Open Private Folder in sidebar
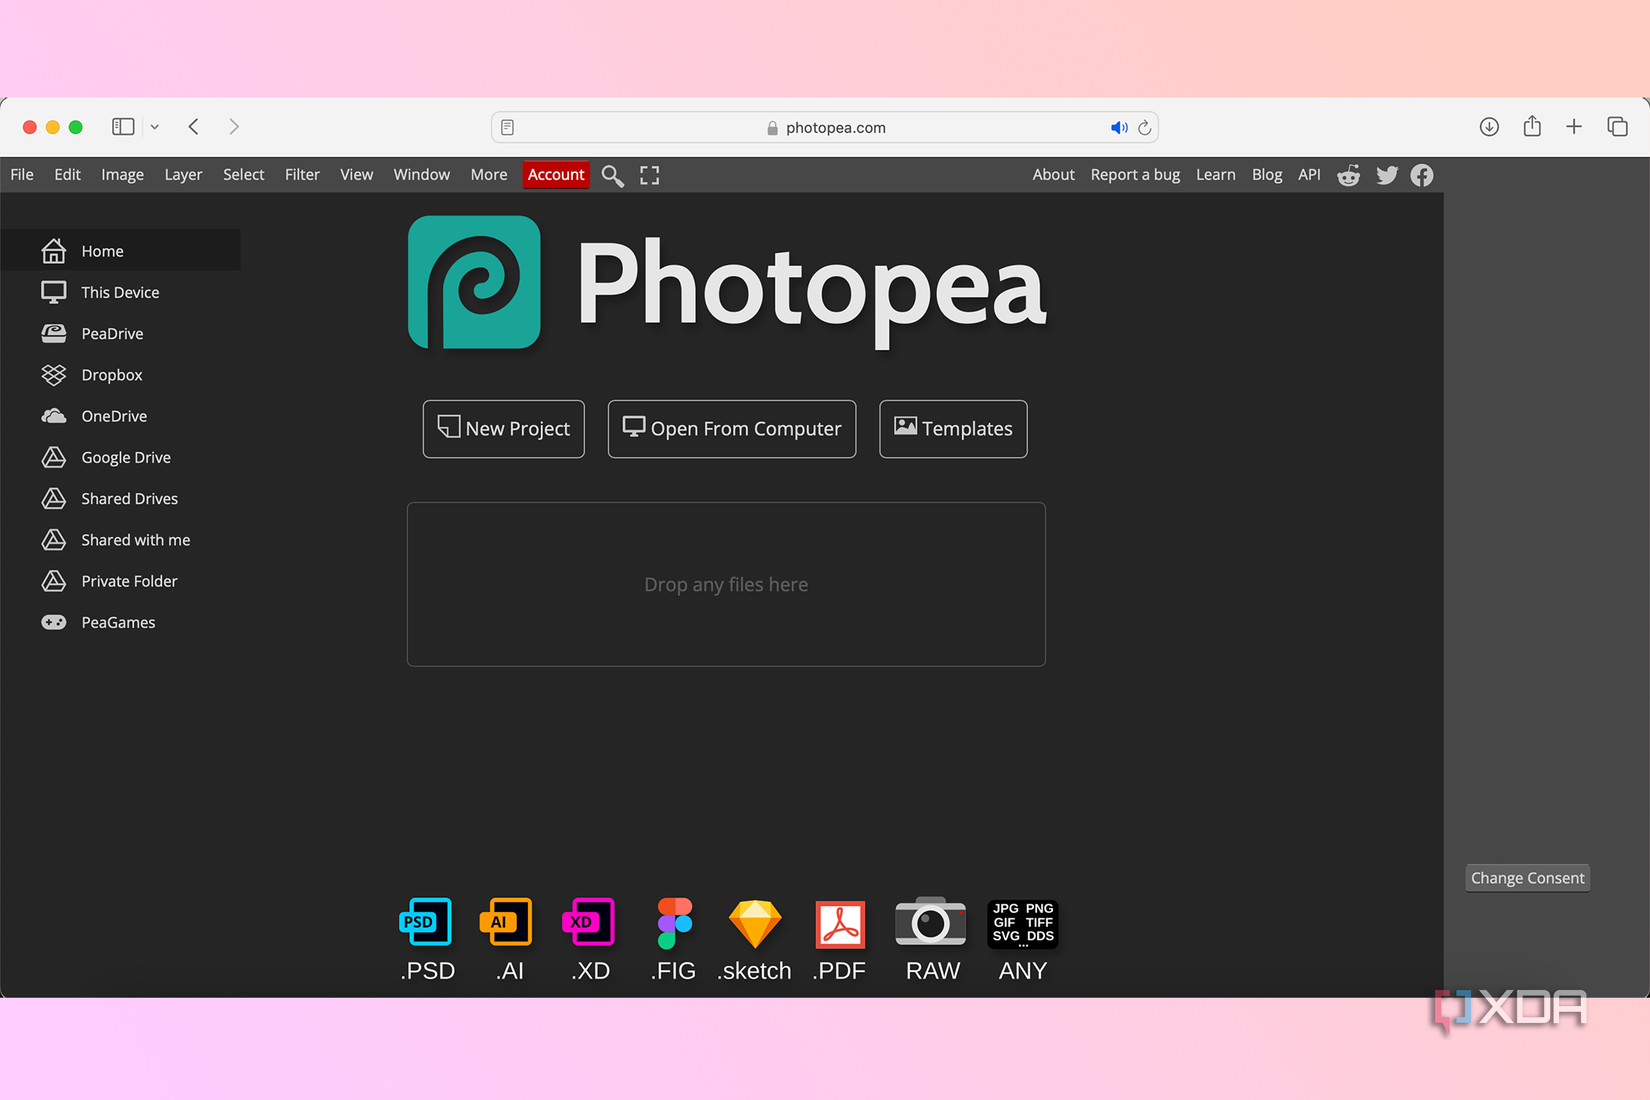The height and width of the screenshot is (1100, 1650). coord(120,581)
